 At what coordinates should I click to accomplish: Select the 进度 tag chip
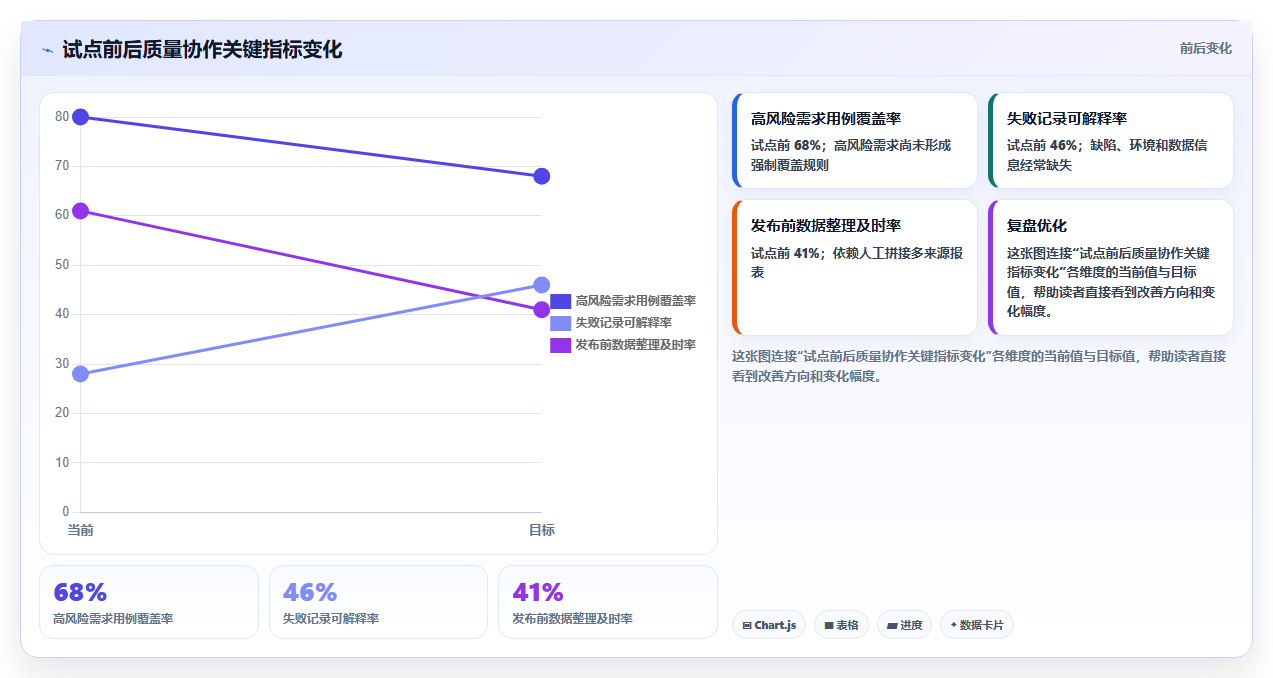pyautogui.click(x=904, y=625)
